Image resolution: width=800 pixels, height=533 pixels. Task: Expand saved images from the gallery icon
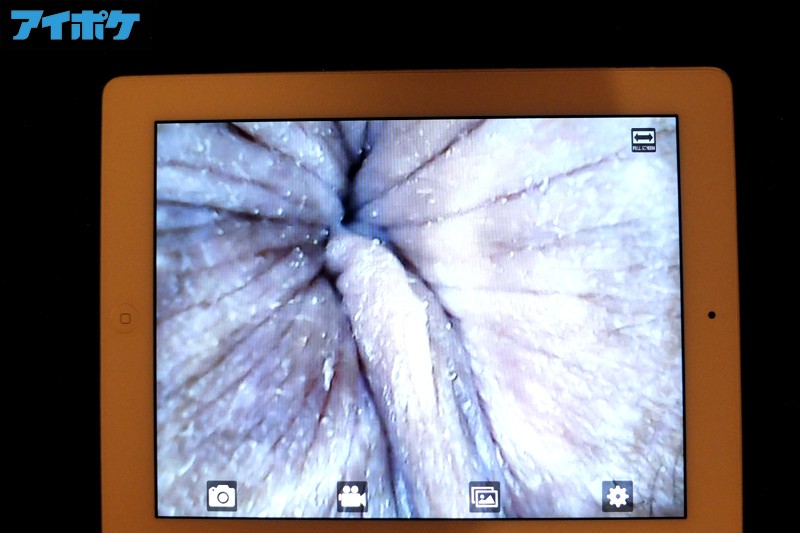485,495
